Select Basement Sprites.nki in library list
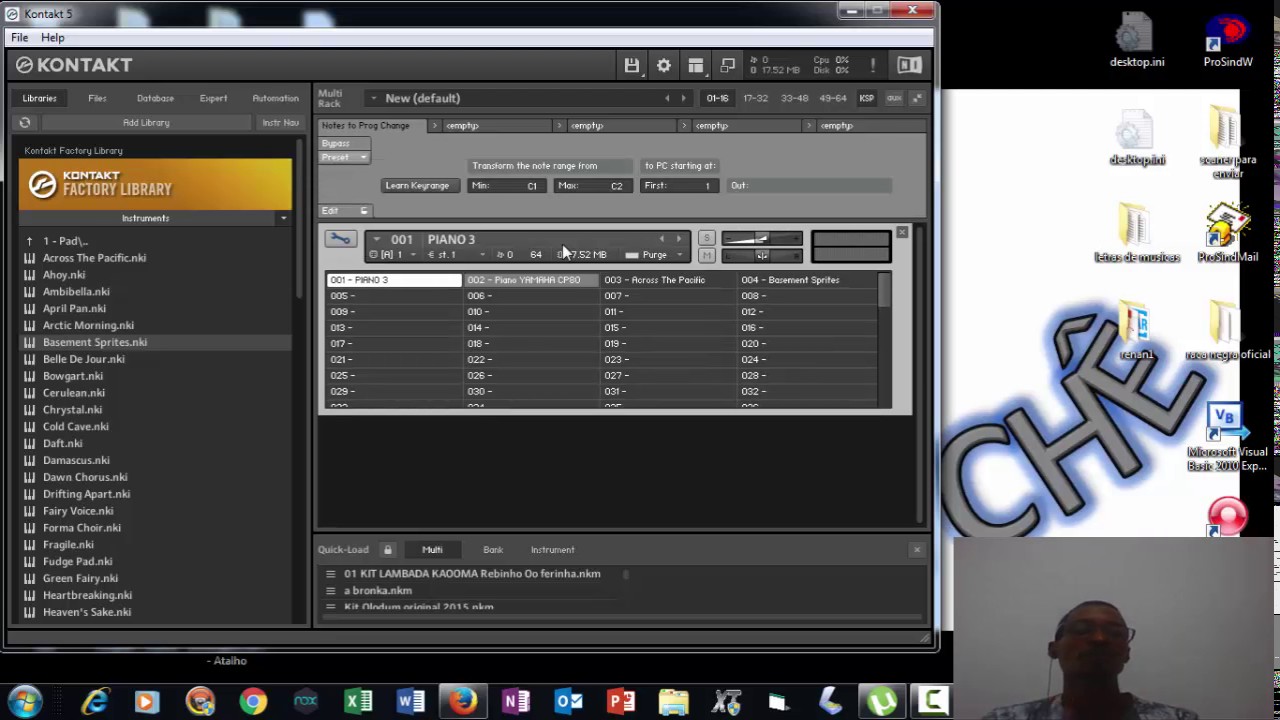This screenshot has width=1280, height=720. (155, 342)
